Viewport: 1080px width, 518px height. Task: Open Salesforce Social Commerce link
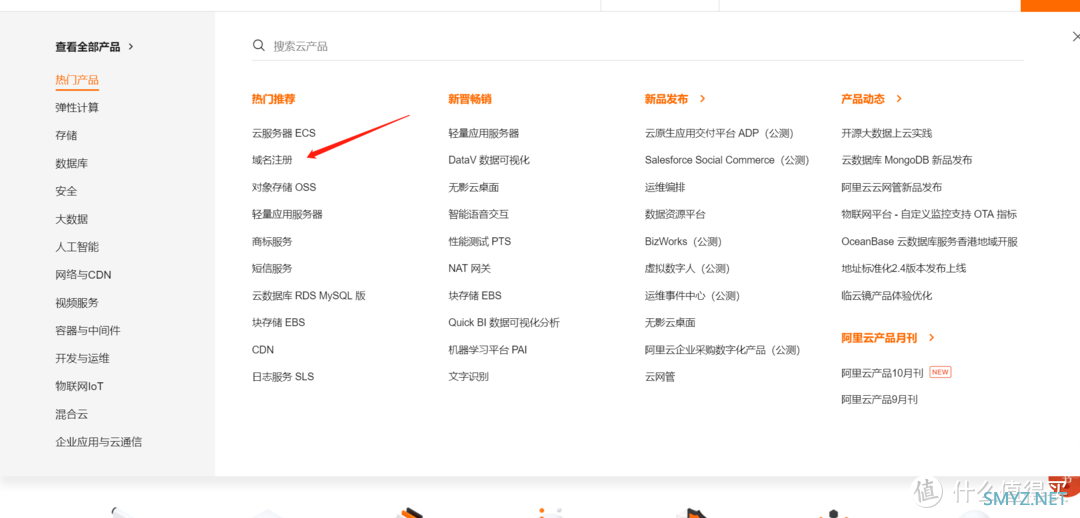click(x=727, y=160)
